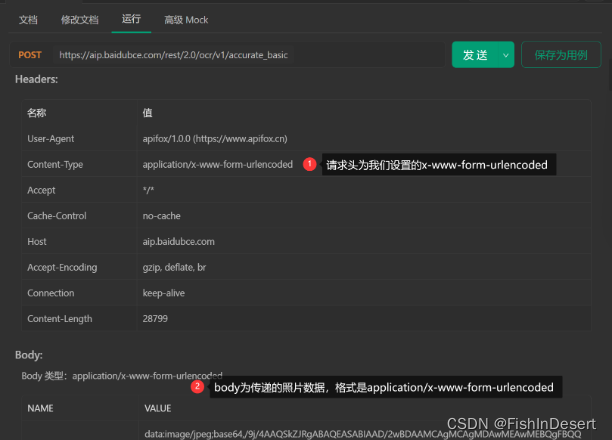Viewport: 612px width, 440px height.
Task: Select the Content-Length header name
Action: (x=60, y=319)
